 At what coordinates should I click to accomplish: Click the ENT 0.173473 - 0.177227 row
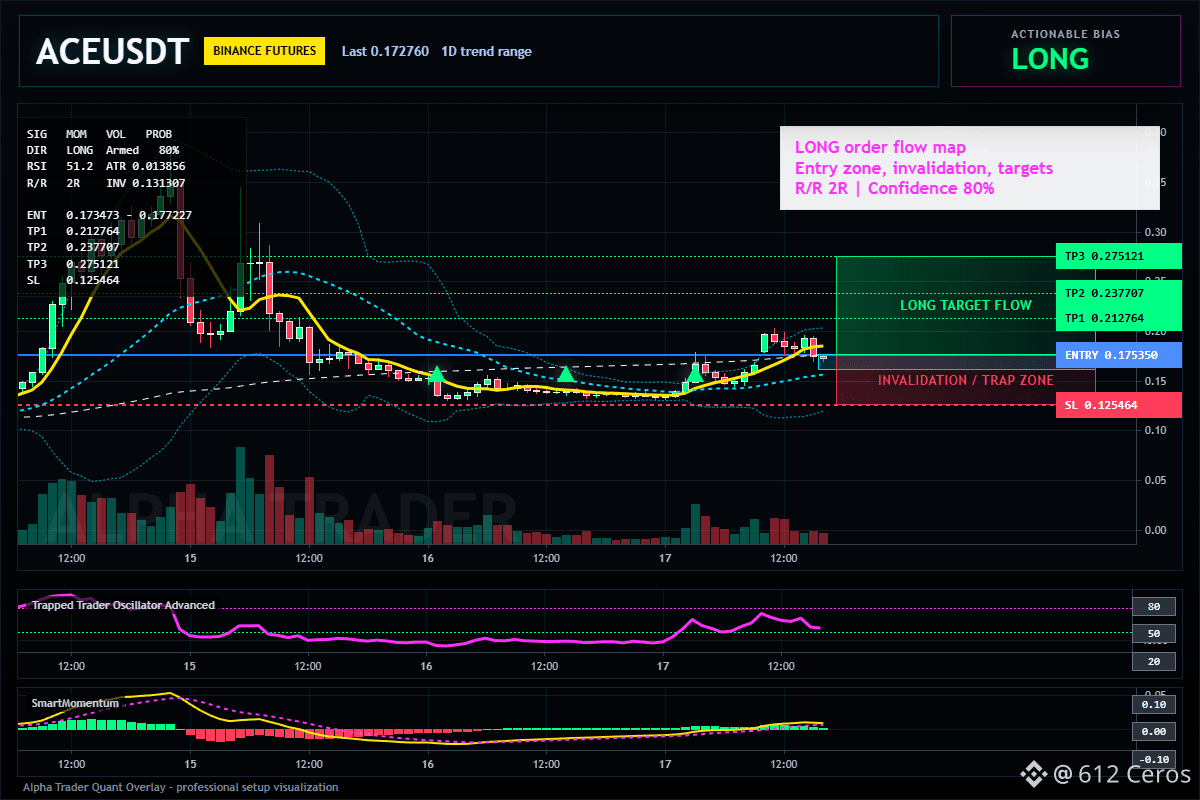click(x=109, y=215)
